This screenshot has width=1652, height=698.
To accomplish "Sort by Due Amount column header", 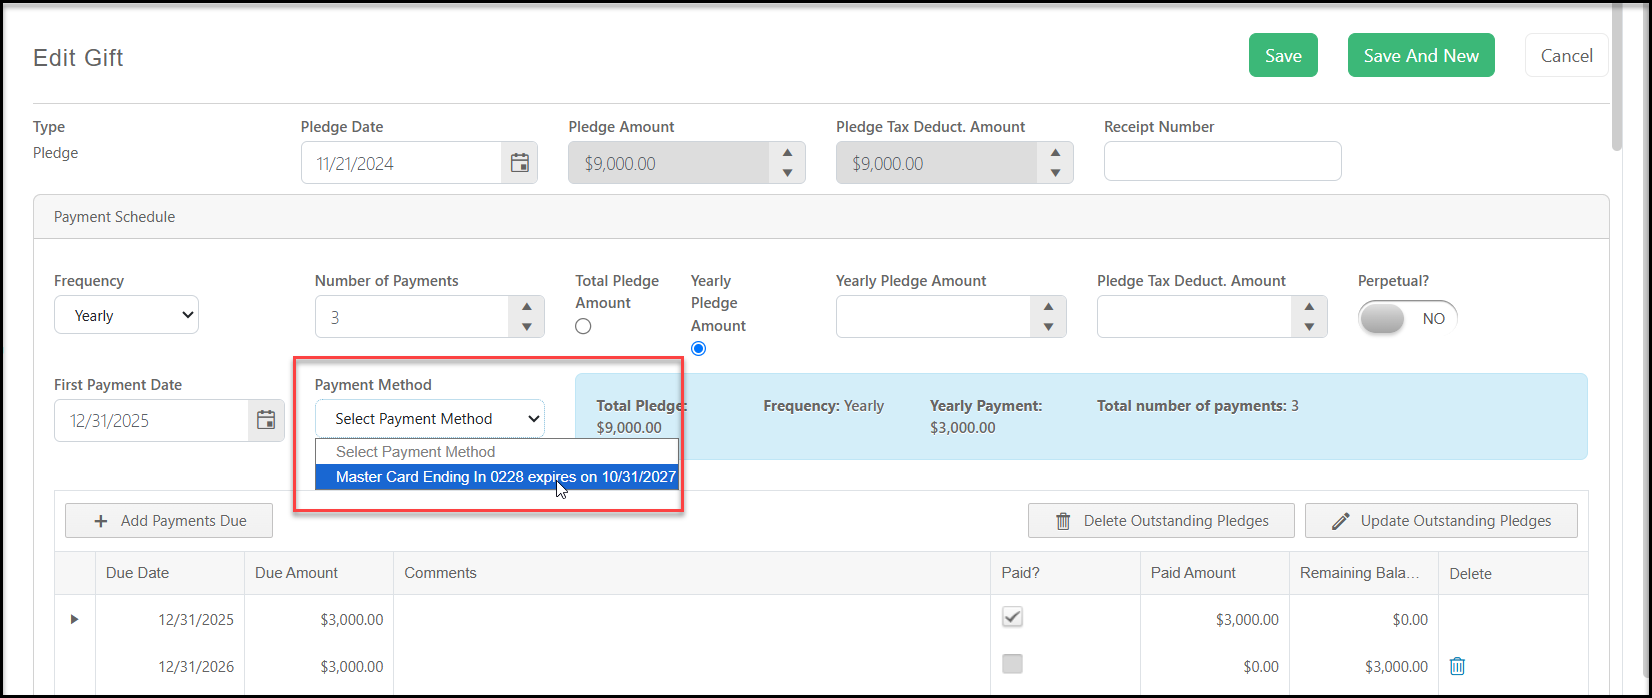I will (319, 573).
